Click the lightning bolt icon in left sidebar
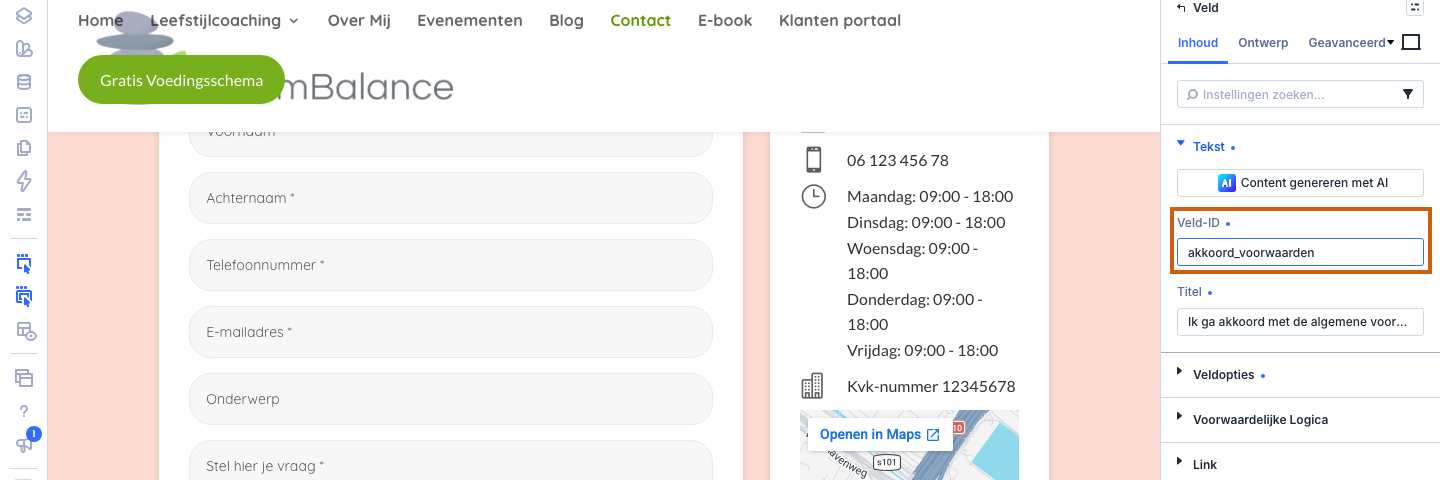This screenshot has width=1440, height=480. point(24,181)
